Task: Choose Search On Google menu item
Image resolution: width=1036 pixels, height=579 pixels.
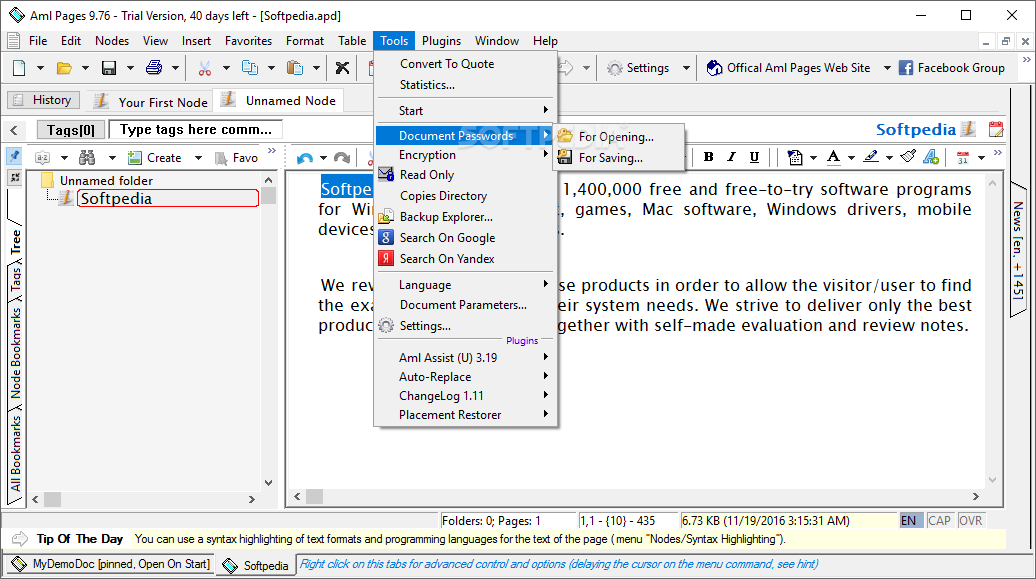Action: (x=447, y=238)
